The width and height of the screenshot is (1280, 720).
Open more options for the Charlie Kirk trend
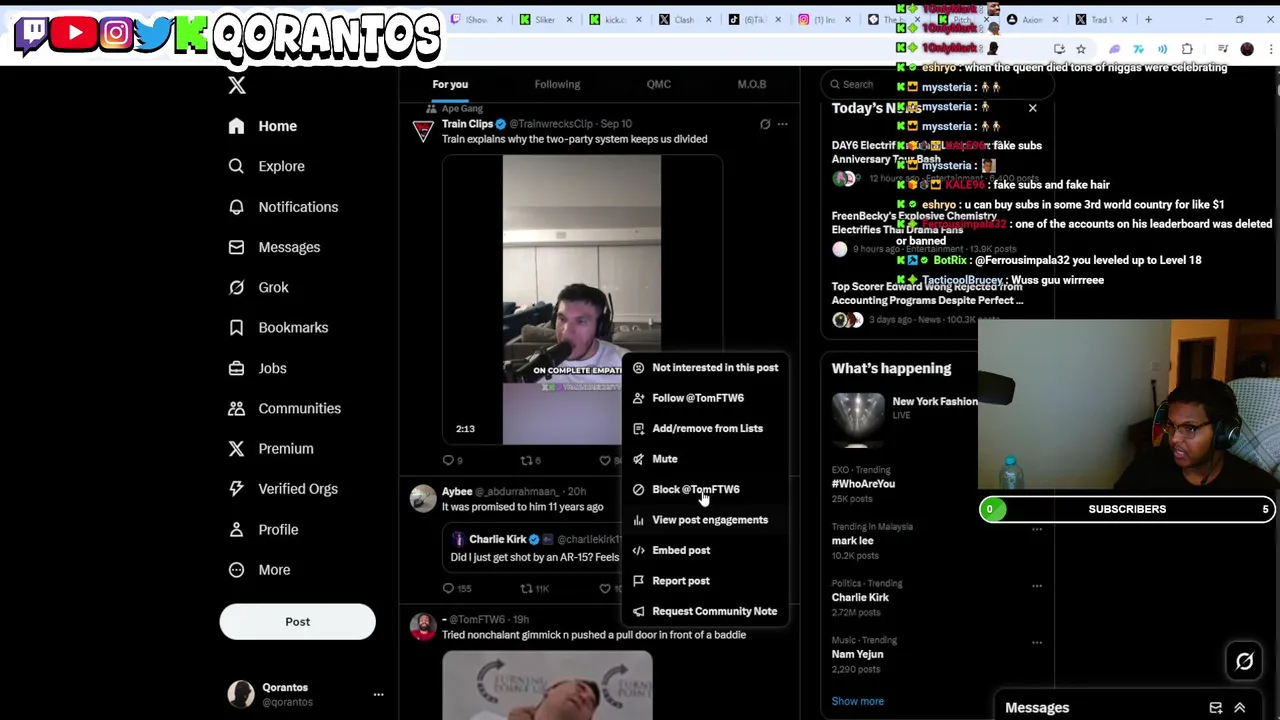click(1037, 585)
